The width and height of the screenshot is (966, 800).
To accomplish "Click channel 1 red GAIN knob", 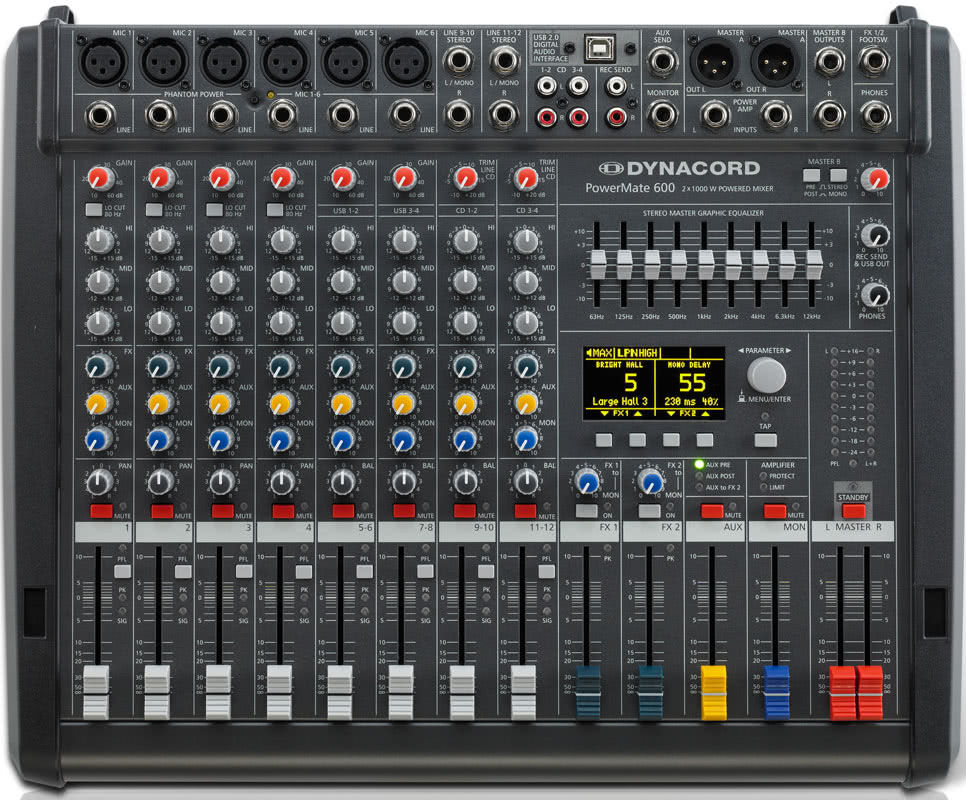I will pos(99,178).
